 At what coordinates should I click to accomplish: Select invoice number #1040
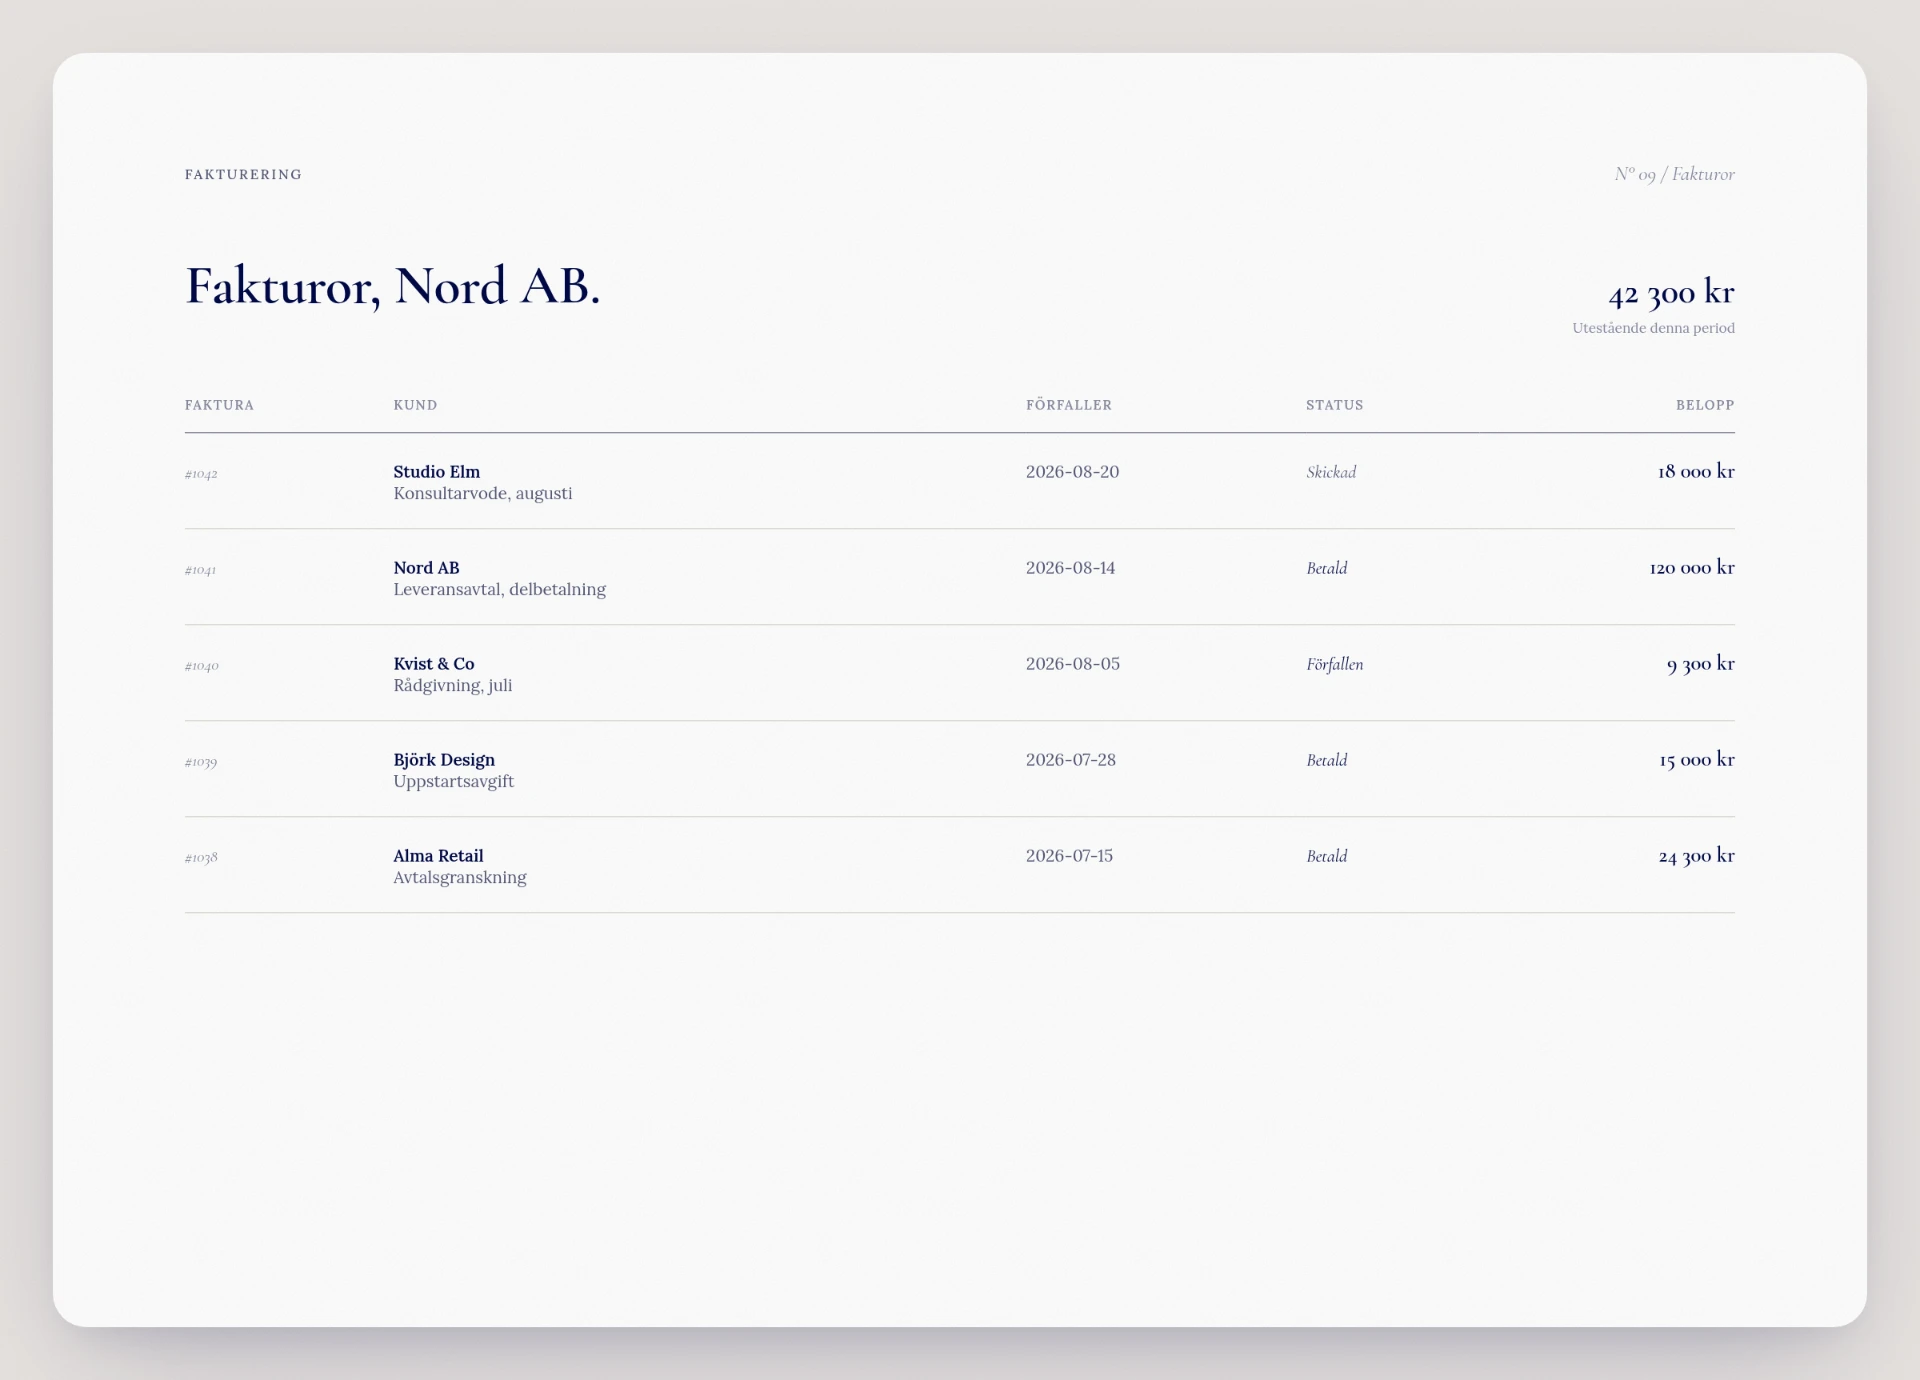click(x=202, y=666)
